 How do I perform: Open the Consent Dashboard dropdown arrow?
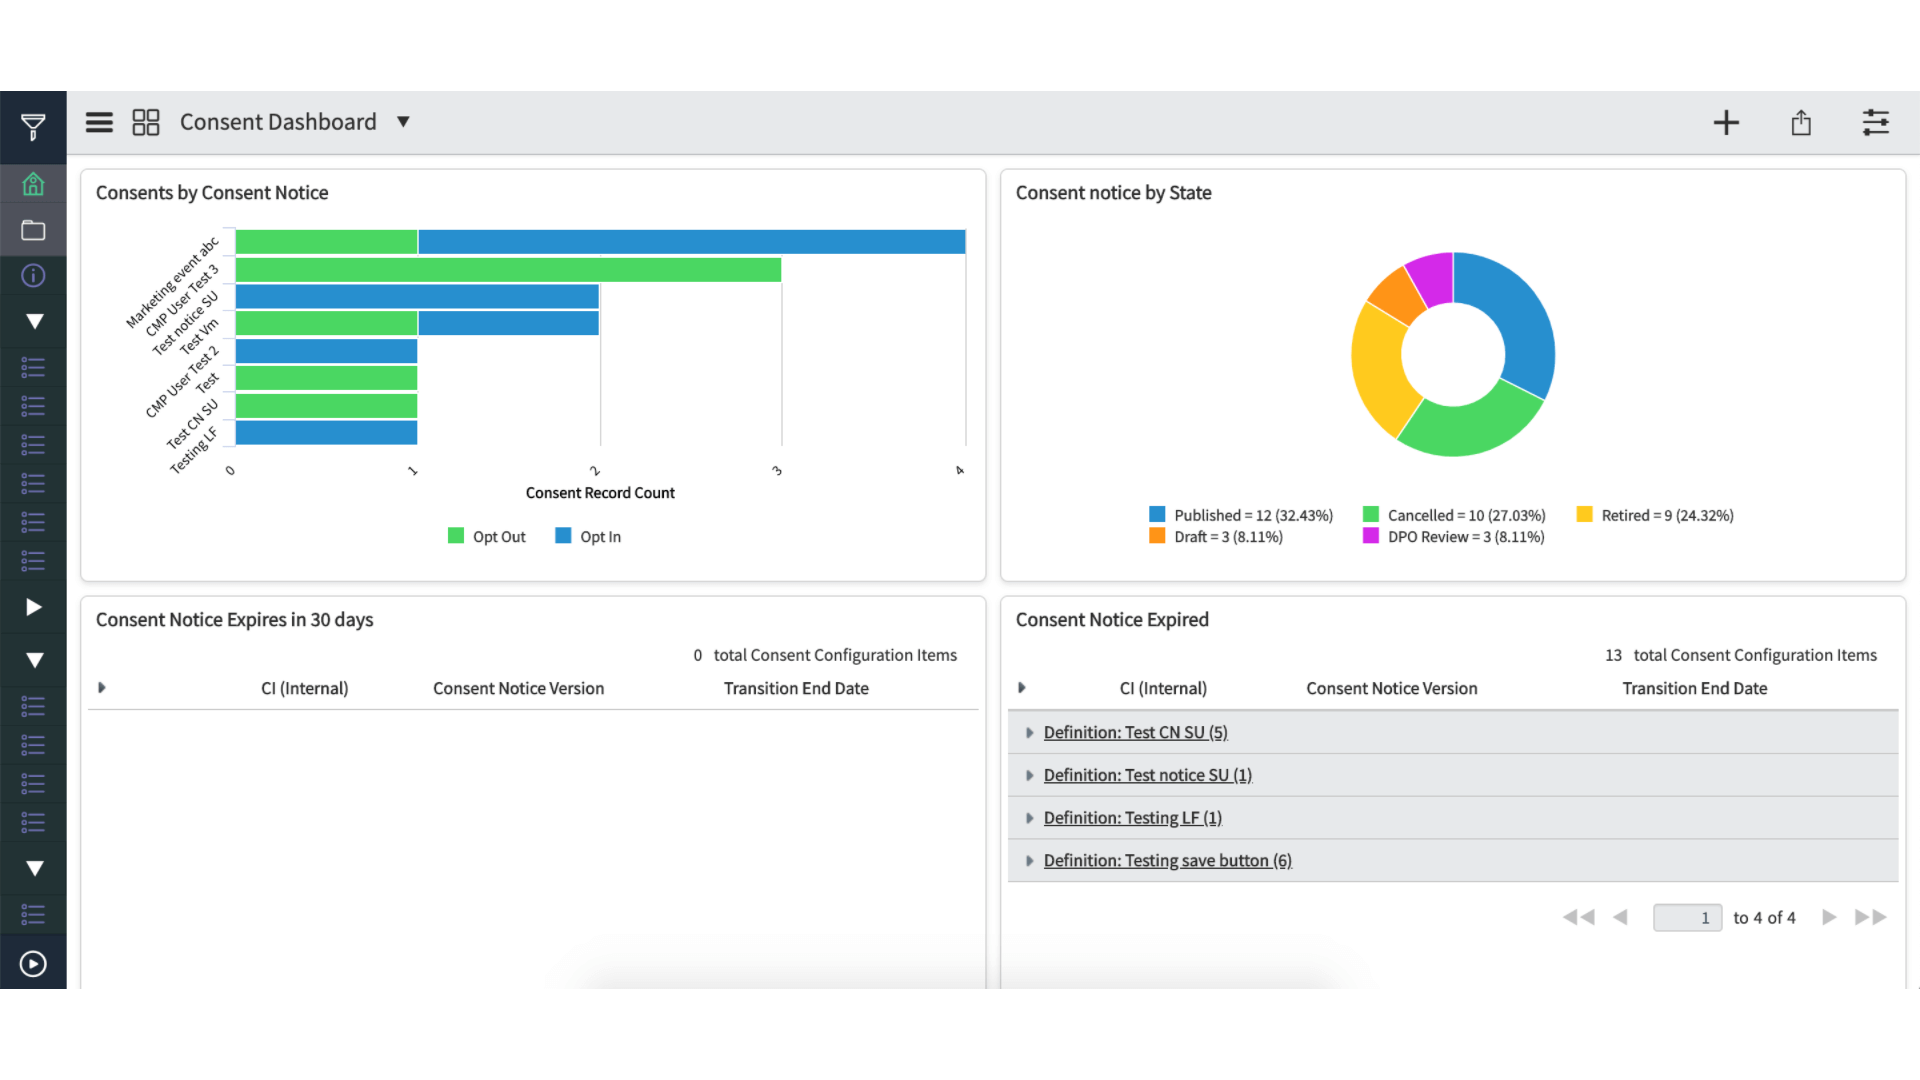(403, 122)
